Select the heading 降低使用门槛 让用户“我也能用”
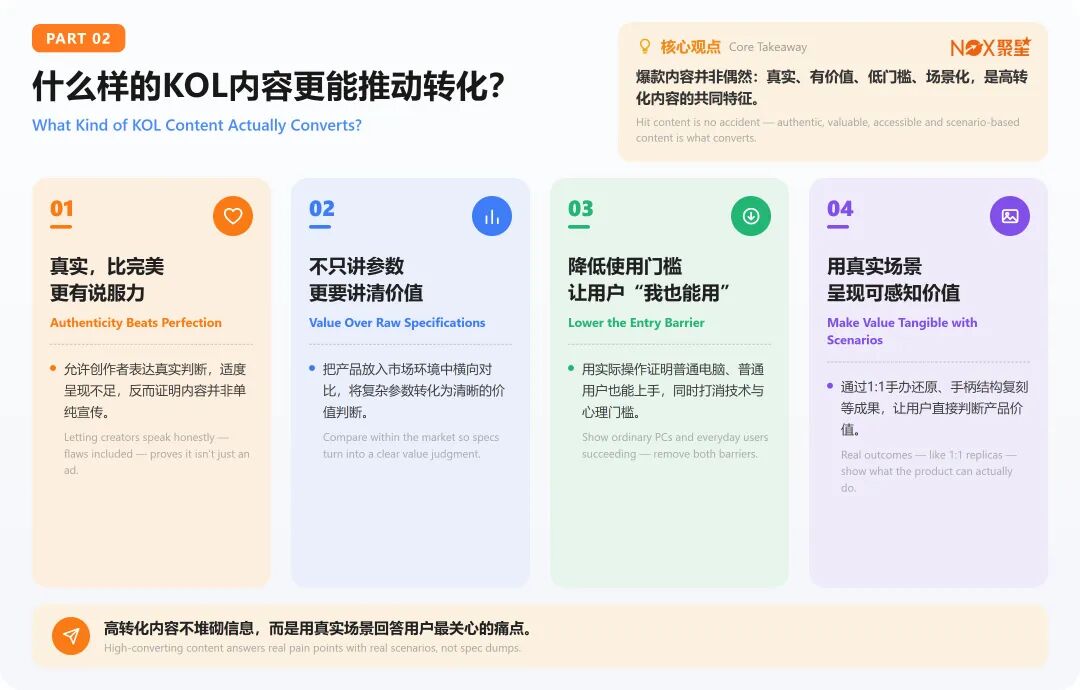Image resolution: width=1080 pixels, height=690 pixels. 649,280
